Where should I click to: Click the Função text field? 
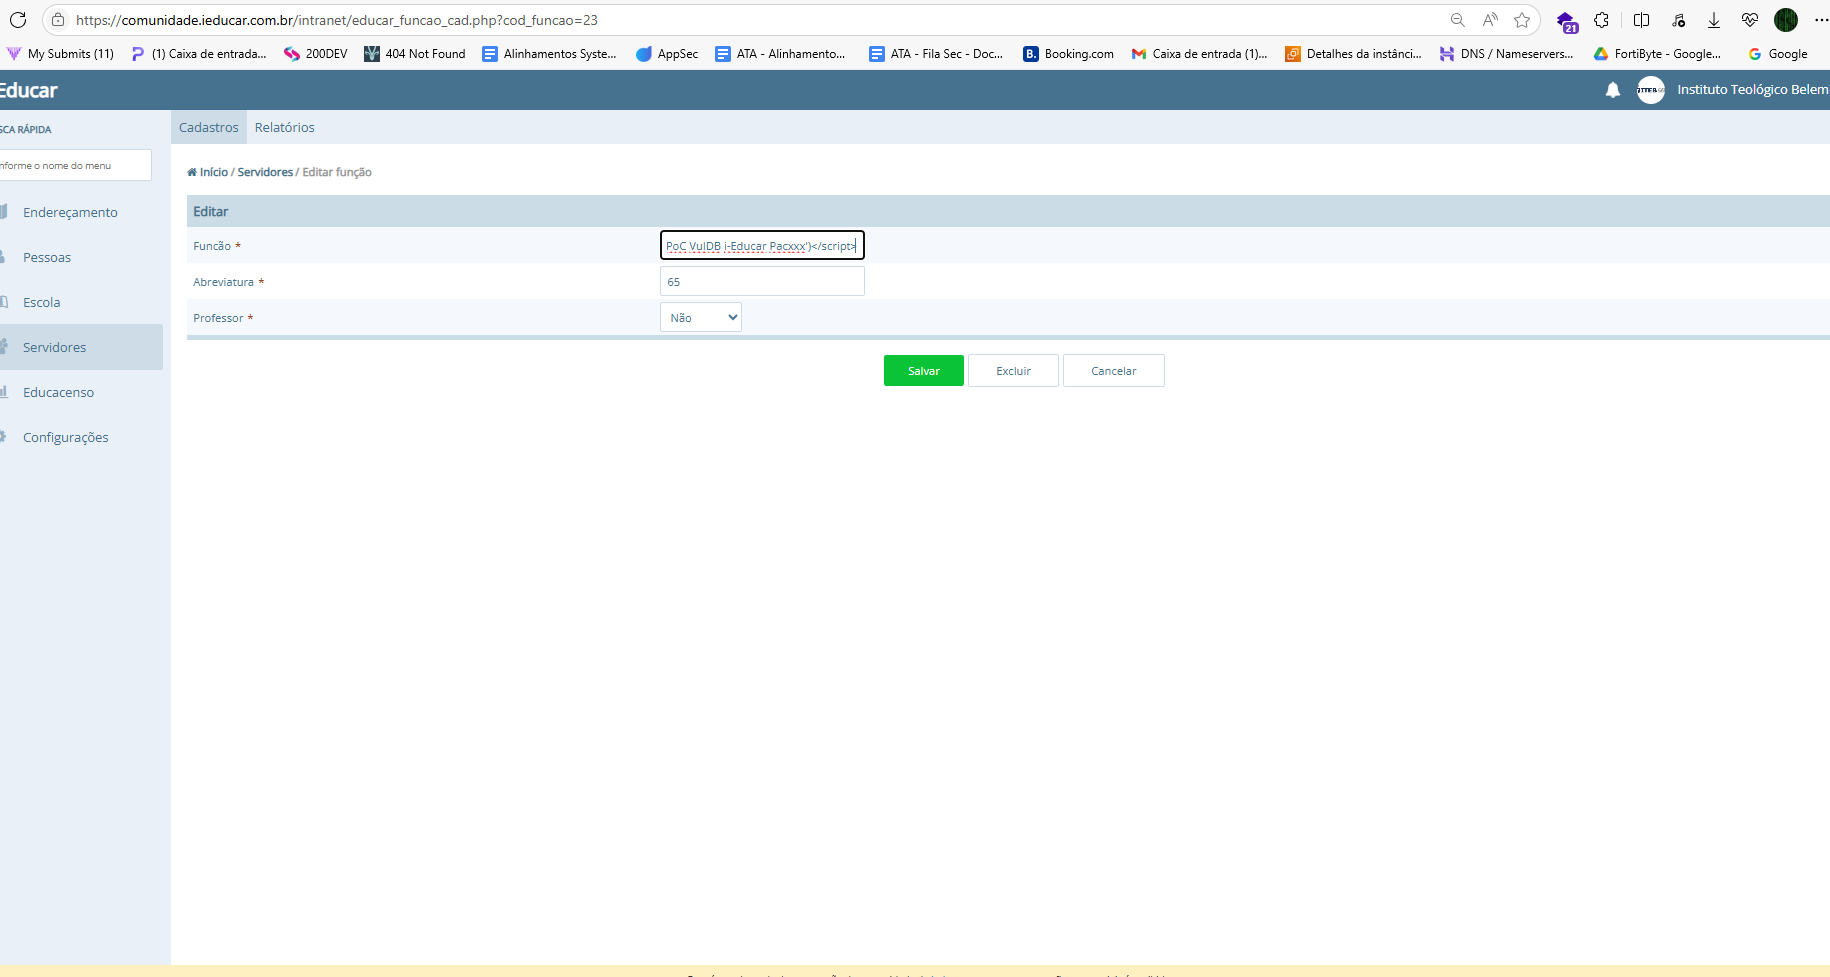(762, 245)
